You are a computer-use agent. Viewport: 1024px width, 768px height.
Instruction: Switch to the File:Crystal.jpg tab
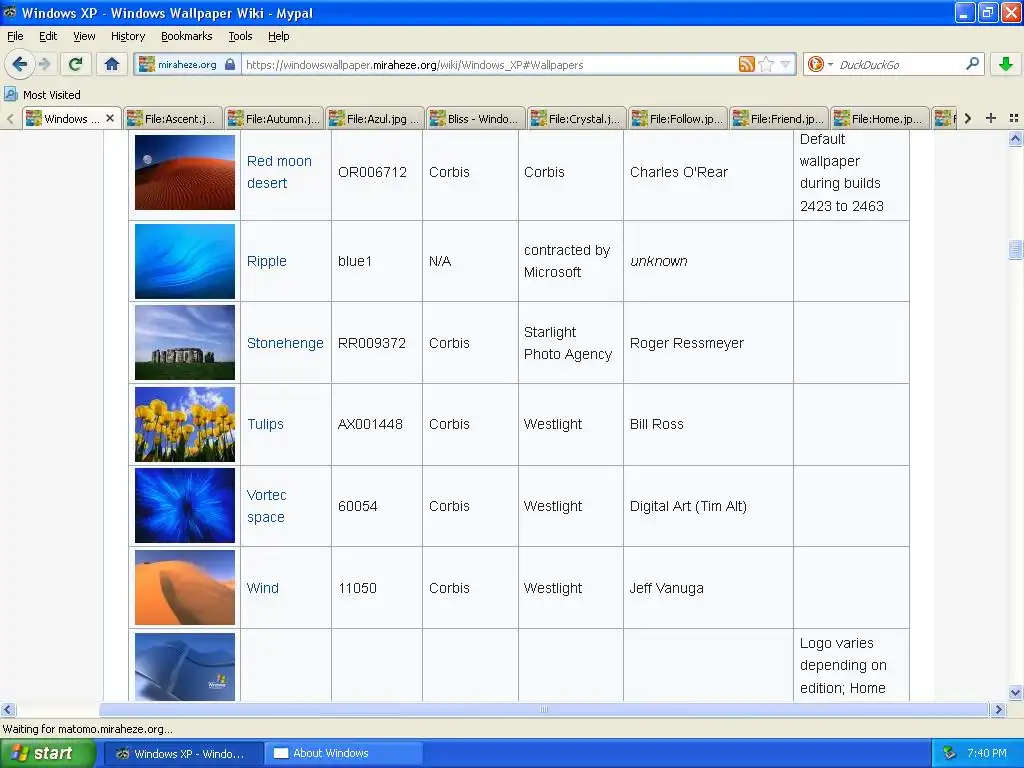577,119
